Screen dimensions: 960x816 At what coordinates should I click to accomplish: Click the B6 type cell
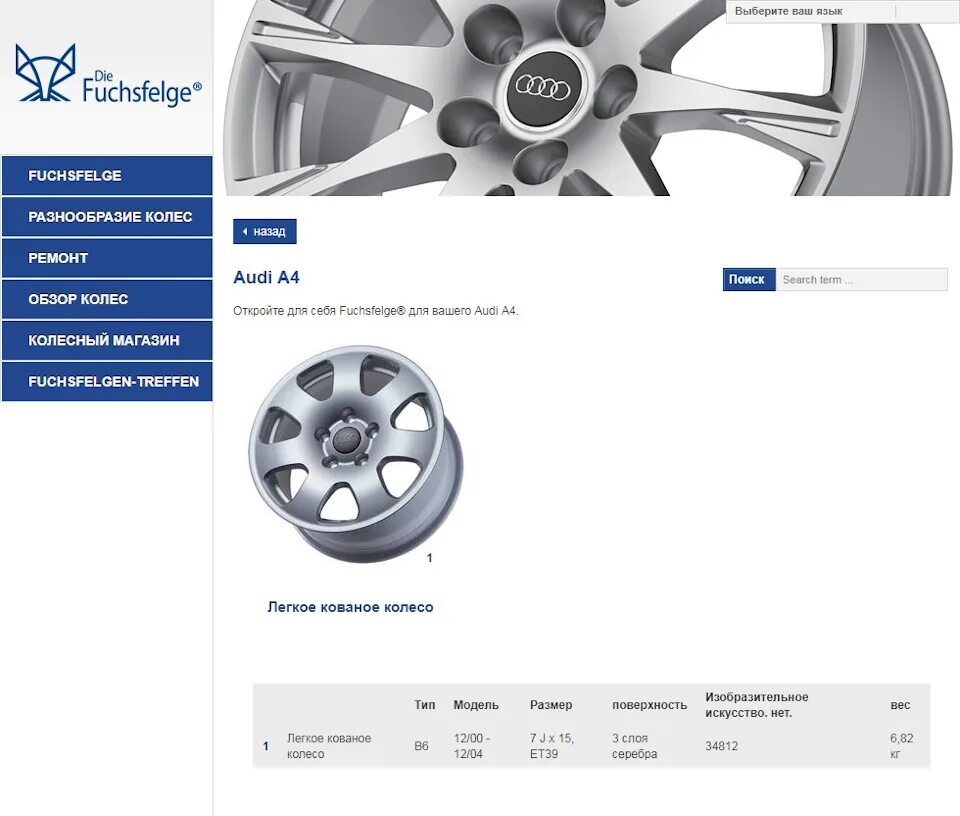[421, 746]
